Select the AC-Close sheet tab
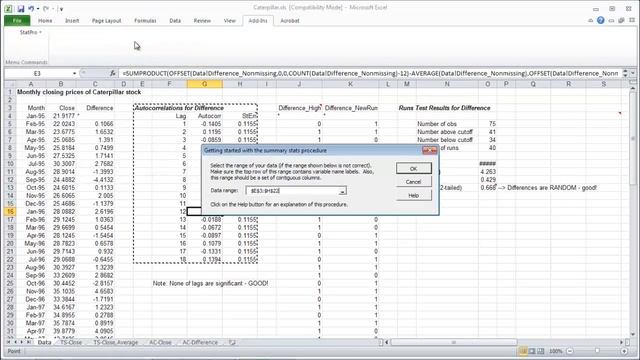Viewport: 640px width, 360px height. coord(160,342)
